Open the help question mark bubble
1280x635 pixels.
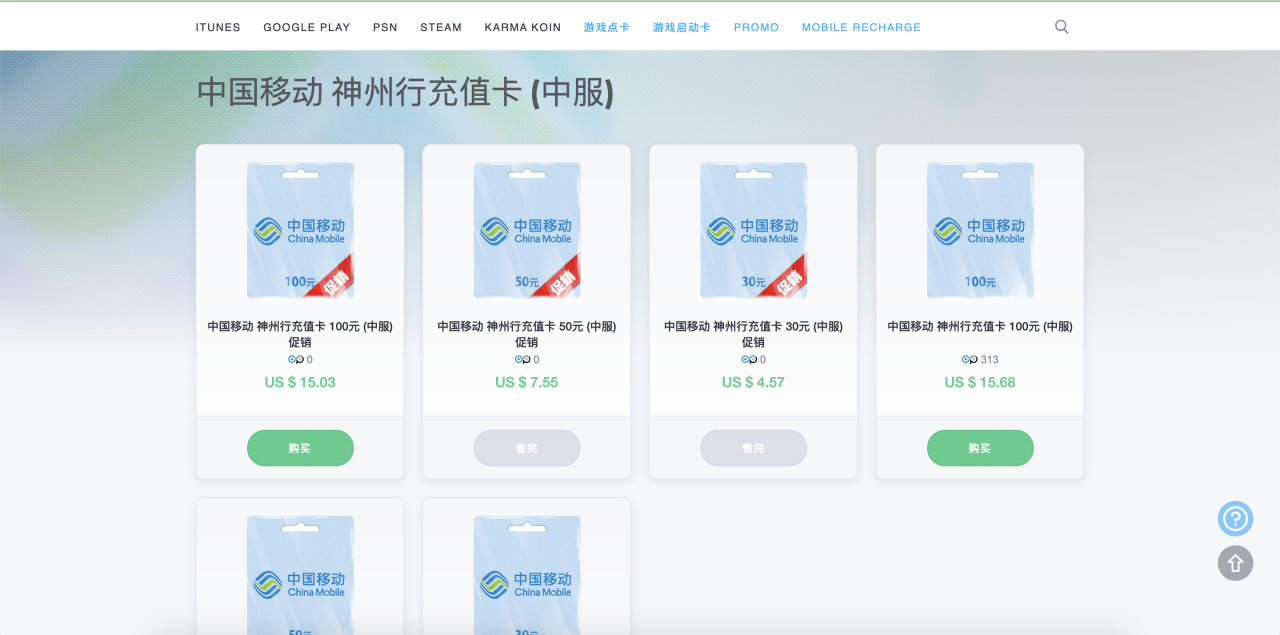(1235, 519)
